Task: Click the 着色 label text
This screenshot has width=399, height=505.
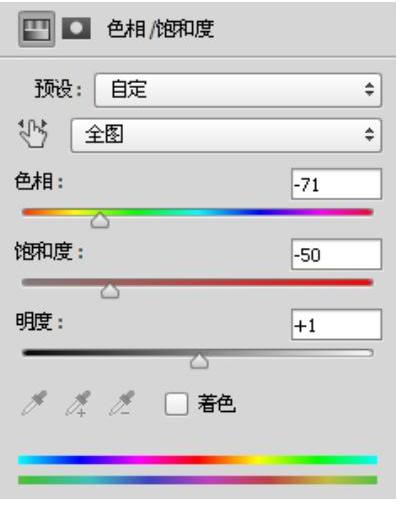Action: [x=217, y=404]
